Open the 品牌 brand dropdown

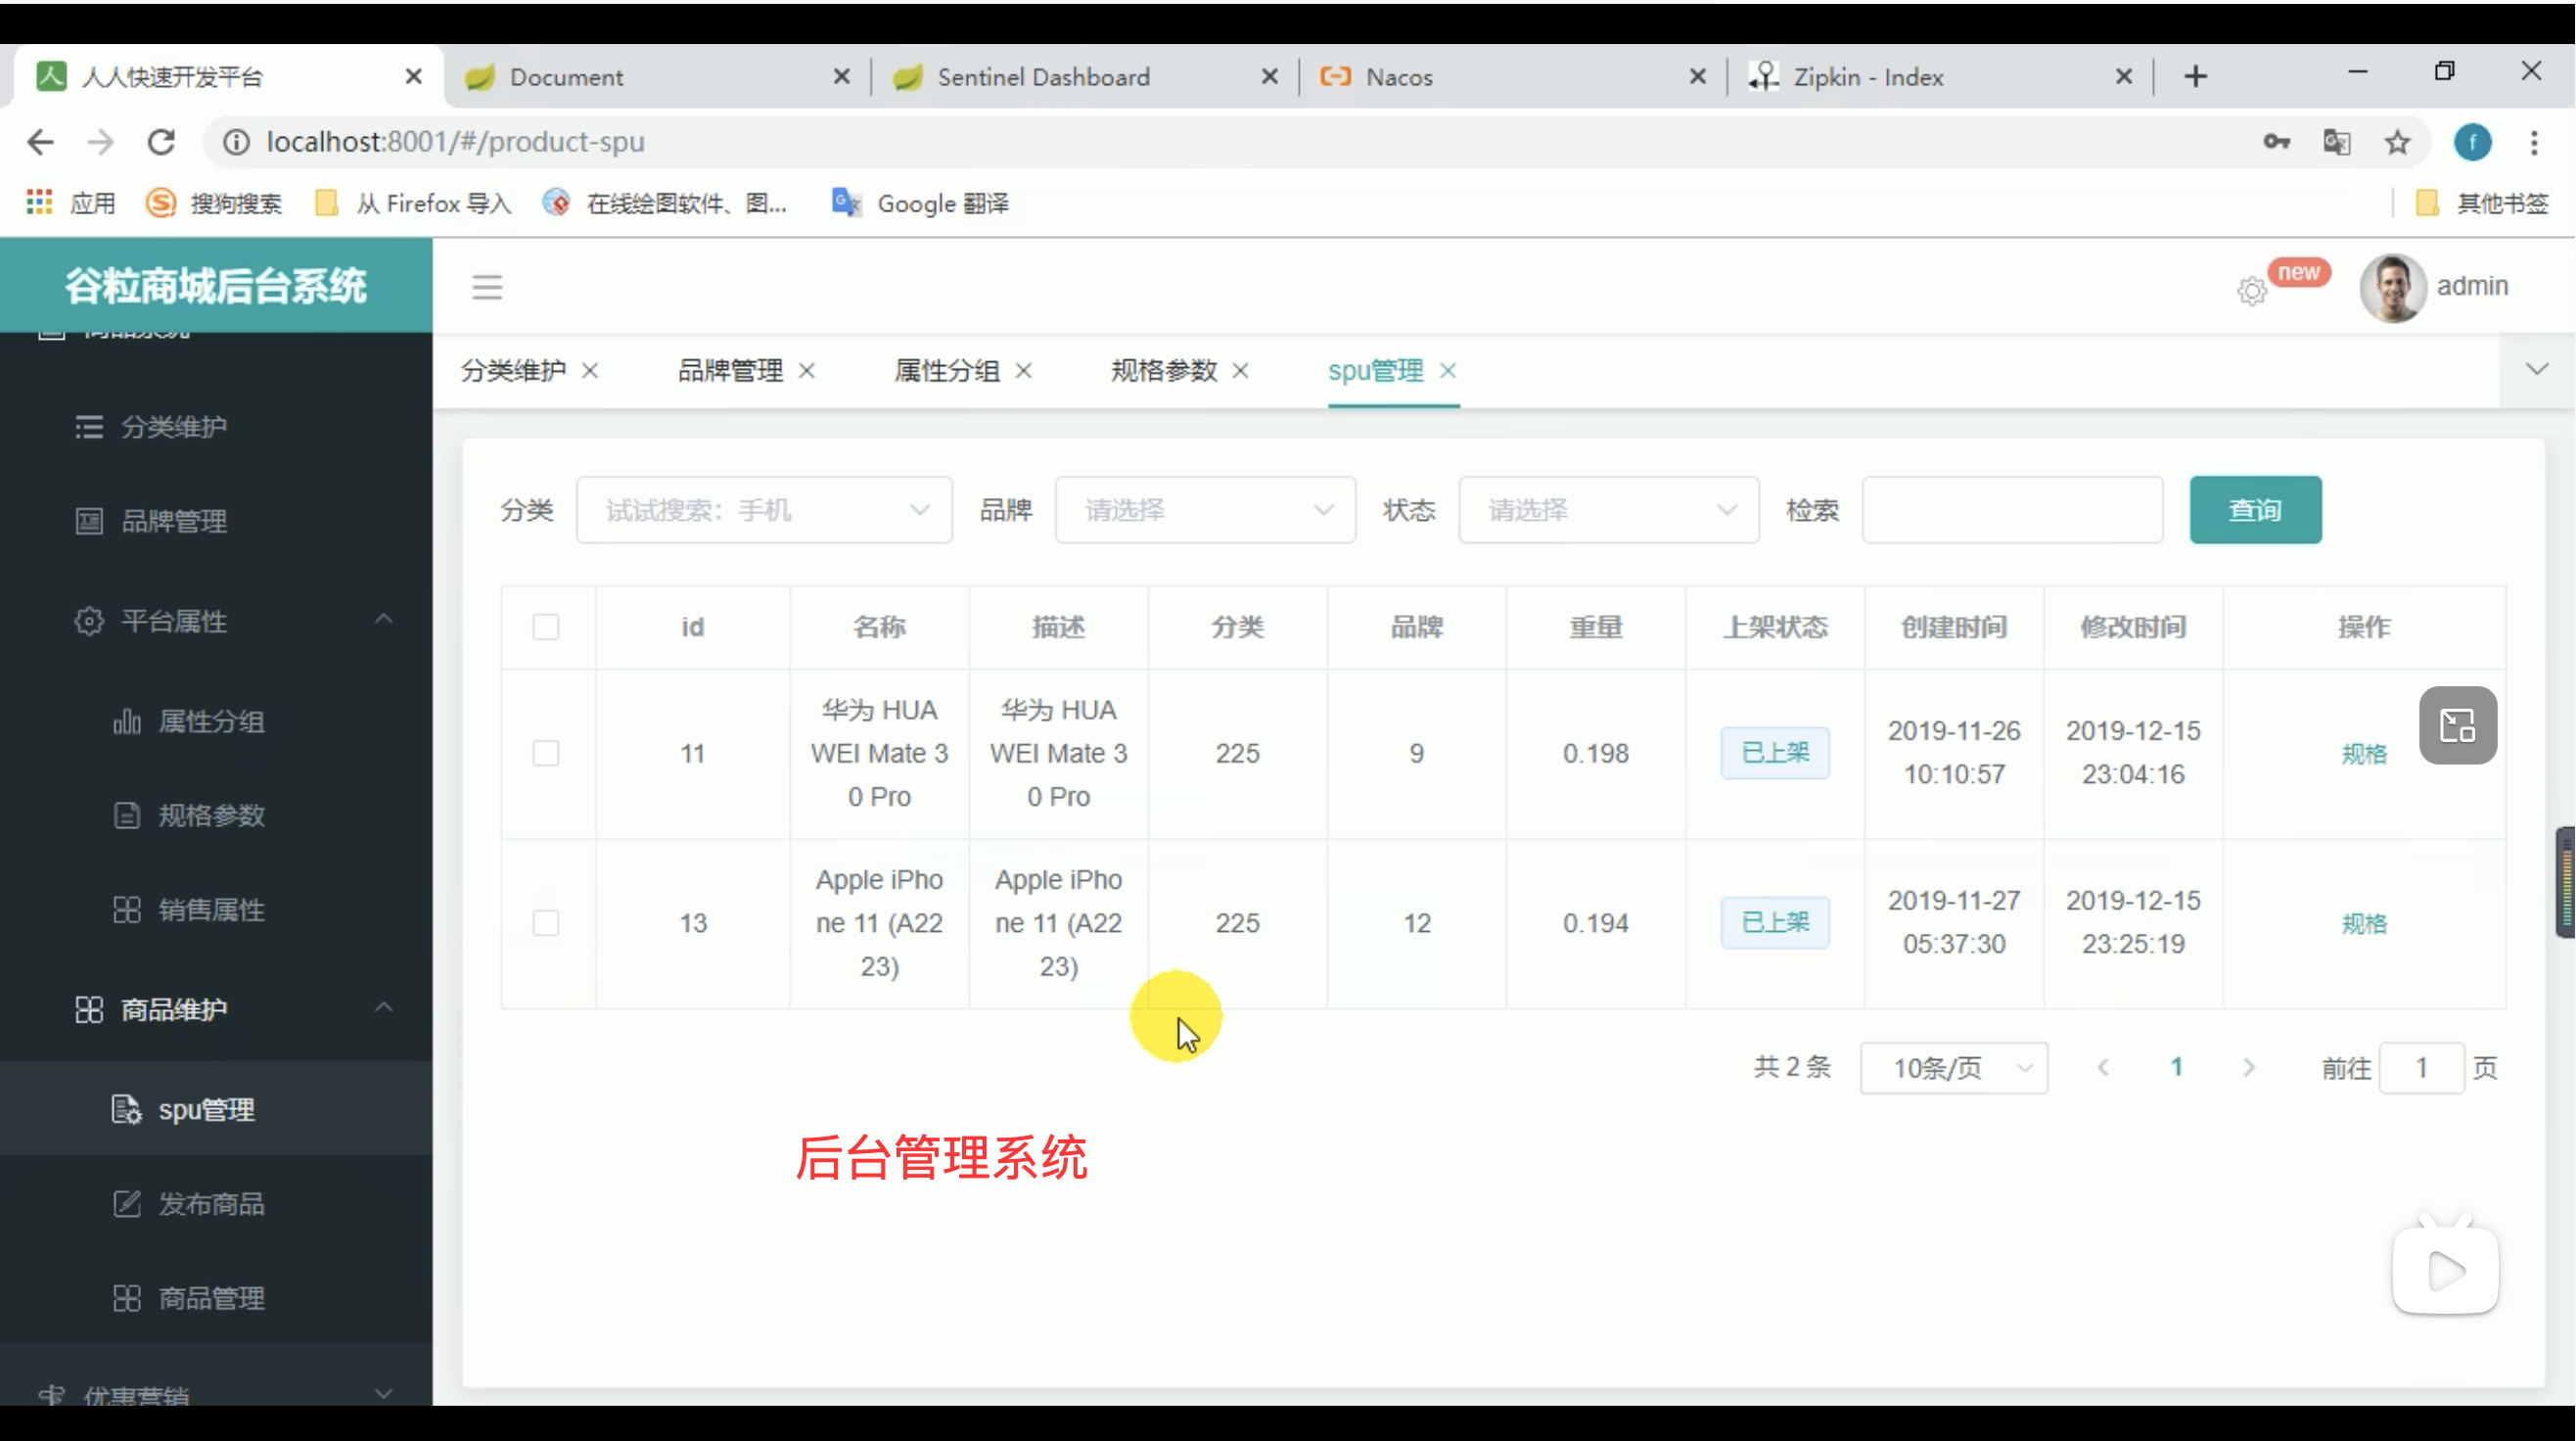click(x=1205, y=510)
